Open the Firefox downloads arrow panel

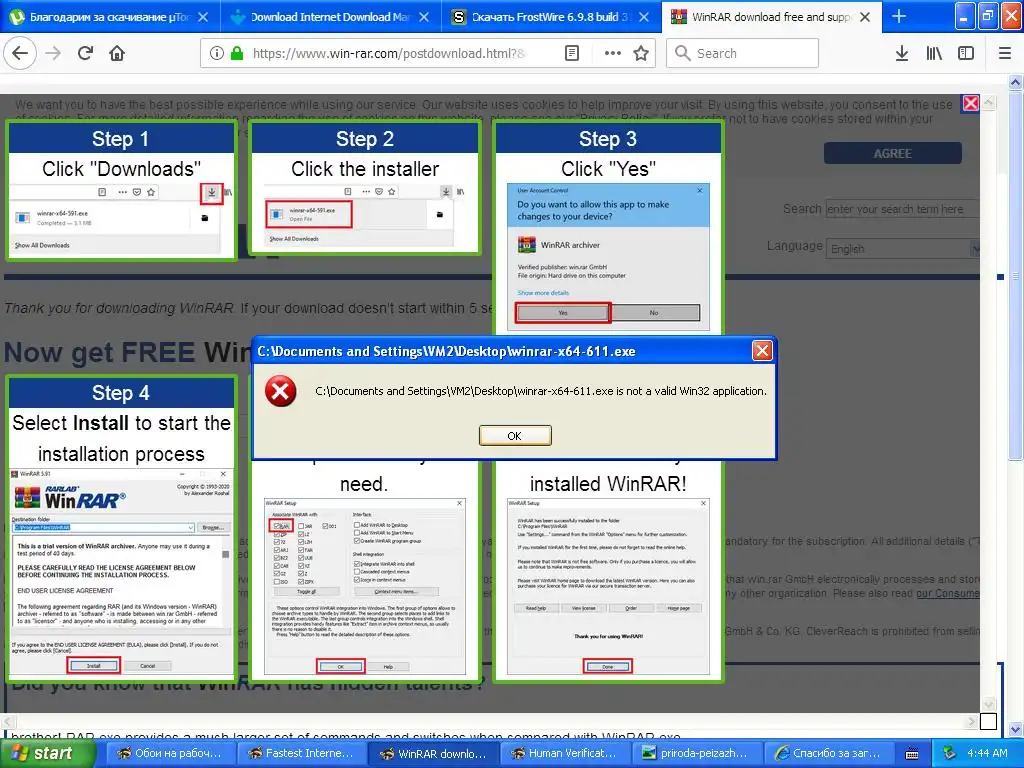click(902, 53)
